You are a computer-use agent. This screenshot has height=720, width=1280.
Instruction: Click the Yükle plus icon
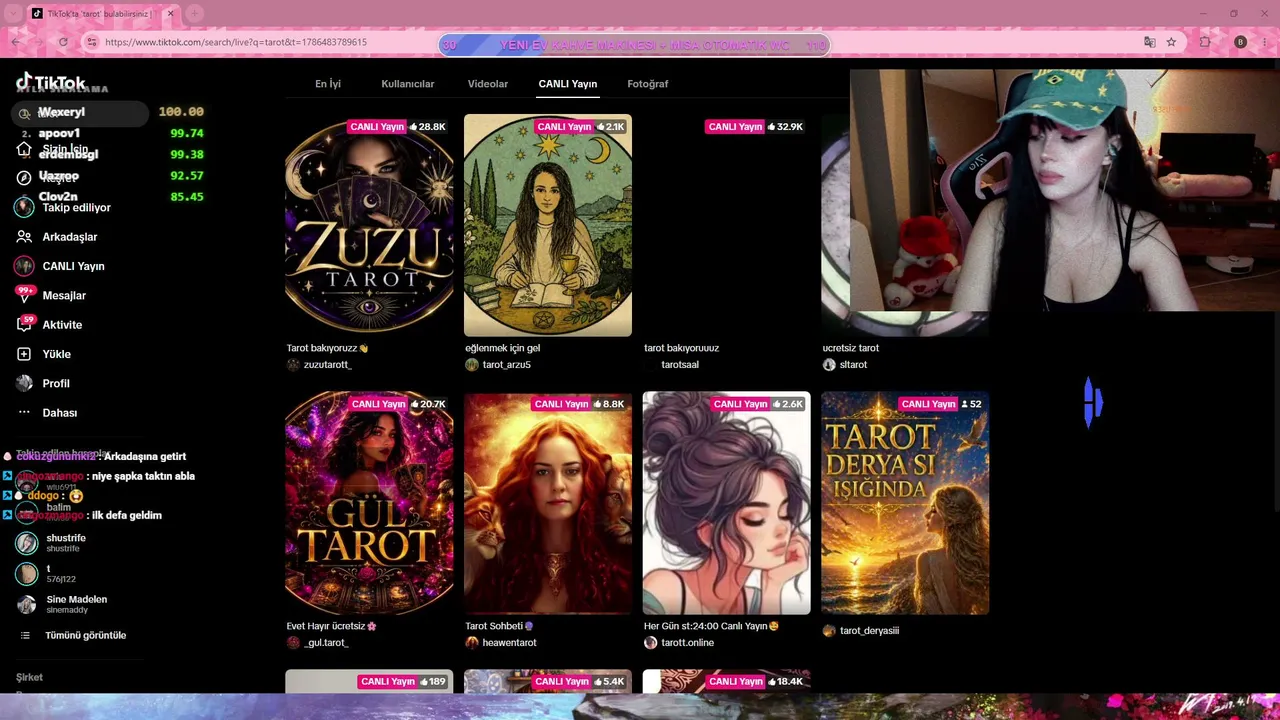click(x=24, y=354)
